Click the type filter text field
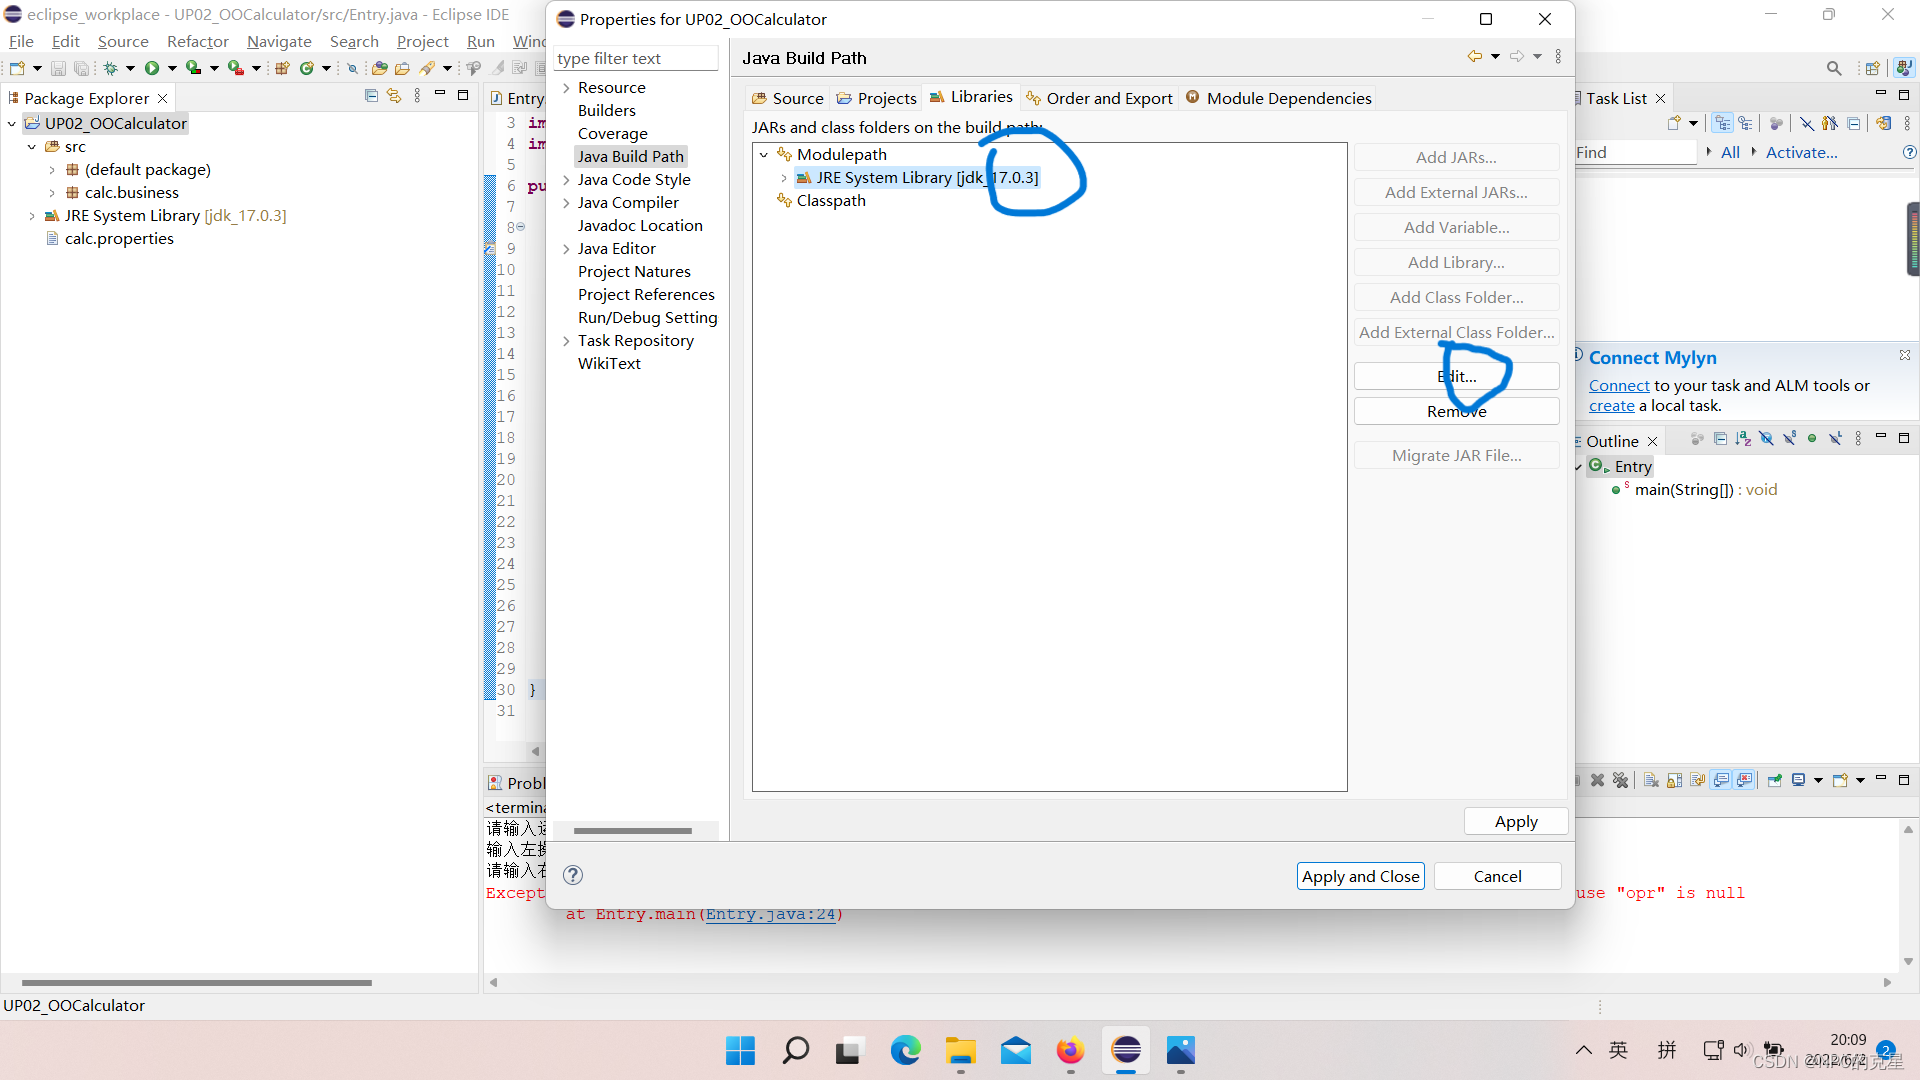1920x1080 pixels. (x=636, y=58)
